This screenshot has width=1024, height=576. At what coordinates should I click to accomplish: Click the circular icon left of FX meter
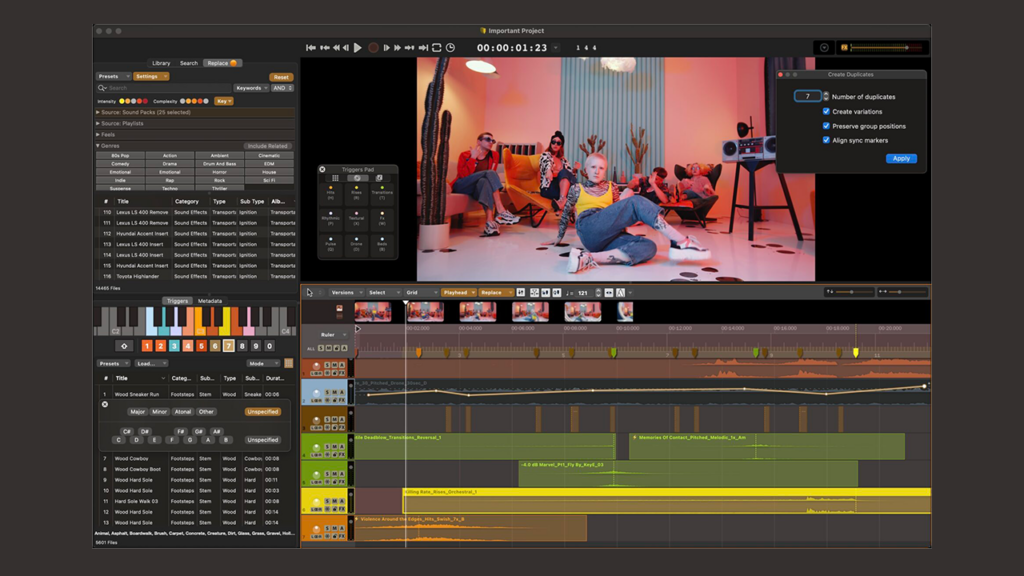click(x=824, y=48)
